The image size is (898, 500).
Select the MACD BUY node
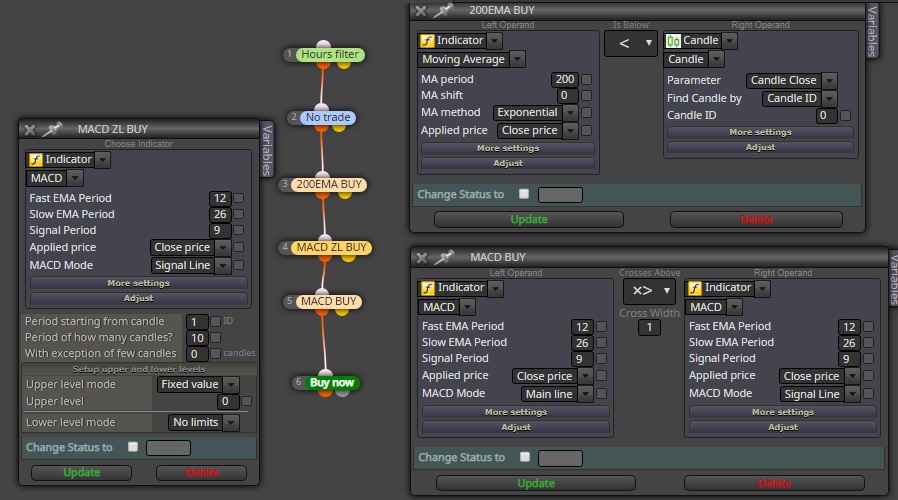[x=329, y=301]
